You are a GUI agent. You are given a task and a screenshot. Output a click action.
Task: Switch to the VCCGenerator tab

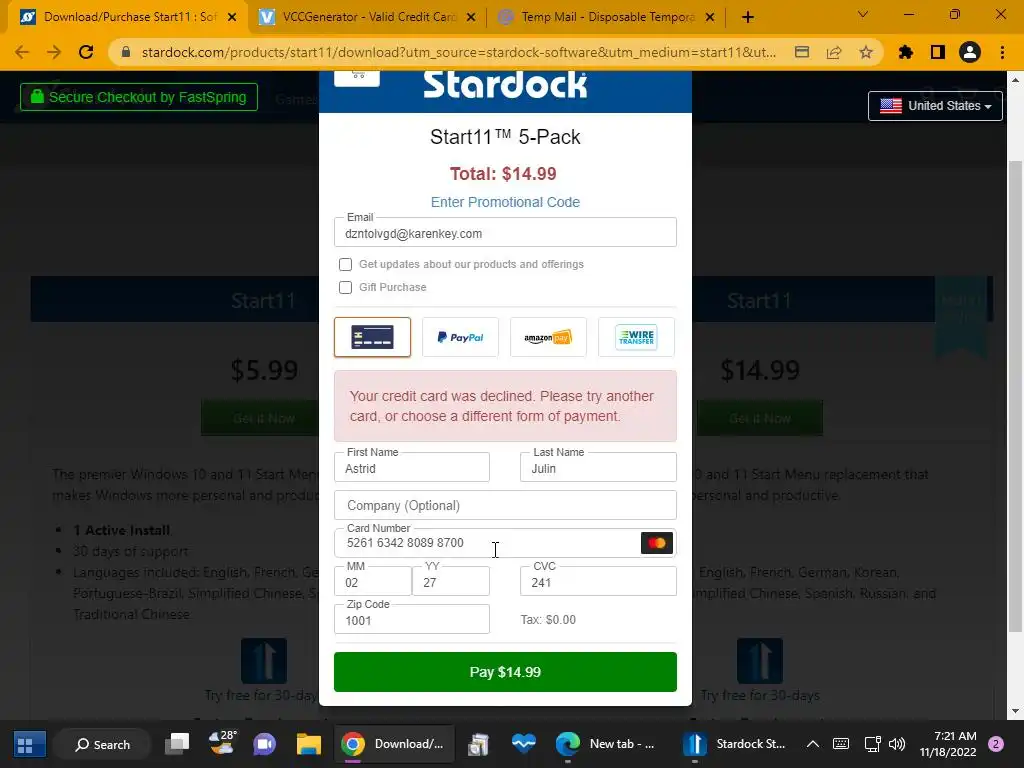(x=366, y=17)
